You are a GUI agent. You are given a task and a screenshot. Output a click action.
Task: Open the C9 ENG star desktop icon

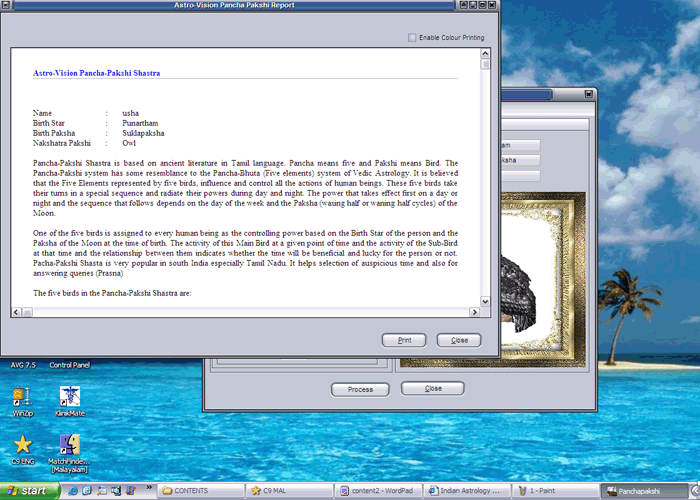click(x=23, y=450)
